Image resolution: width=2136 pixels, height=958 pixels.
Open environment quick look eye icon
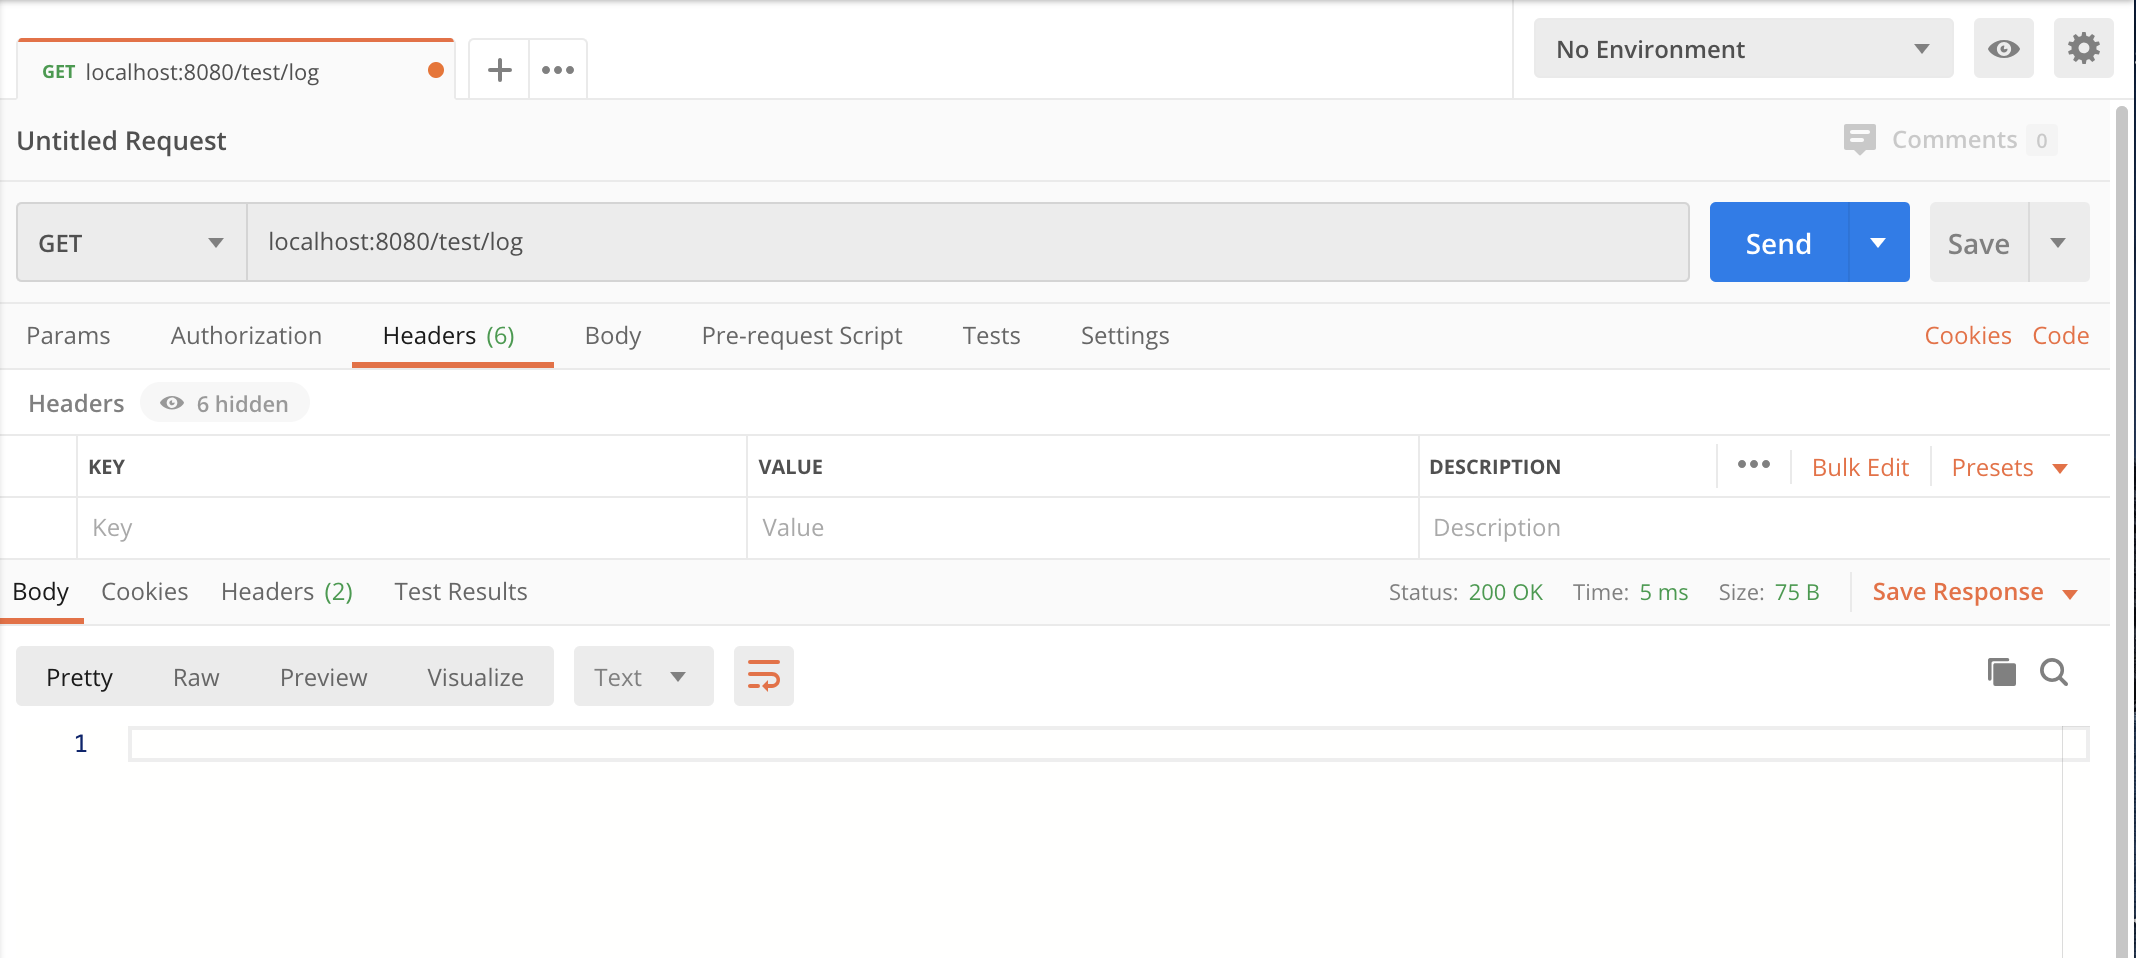pyautogui.click(x=2003, y=48)
